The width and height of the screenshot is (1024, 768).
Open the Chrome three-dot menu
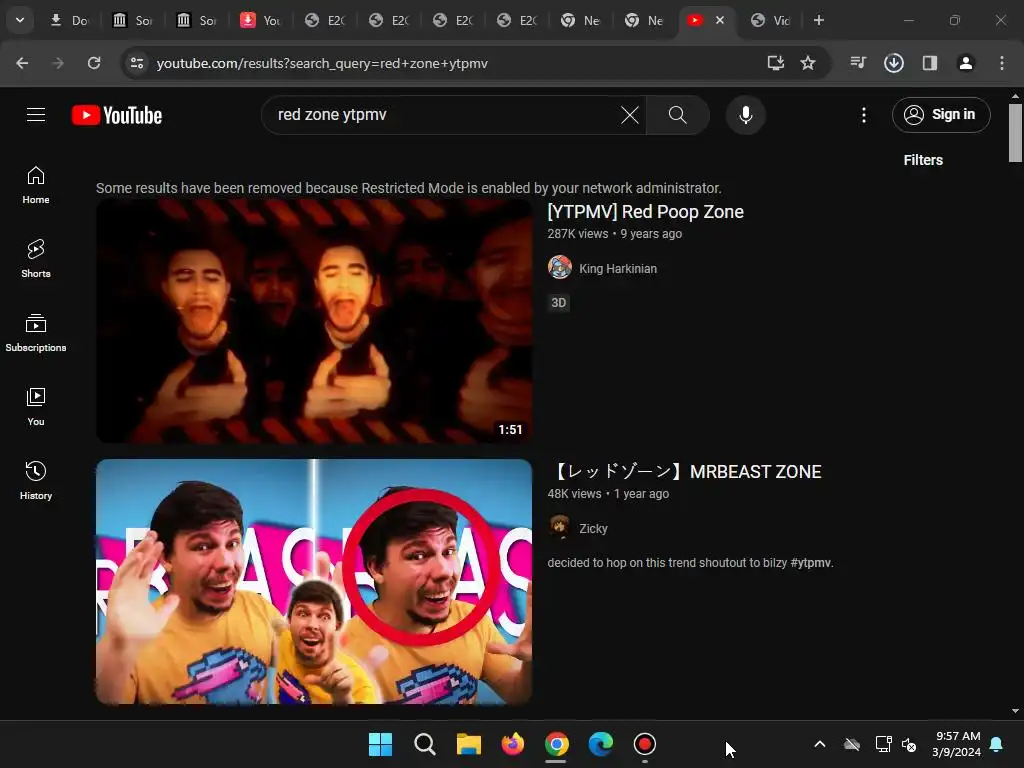(1002, 63)
